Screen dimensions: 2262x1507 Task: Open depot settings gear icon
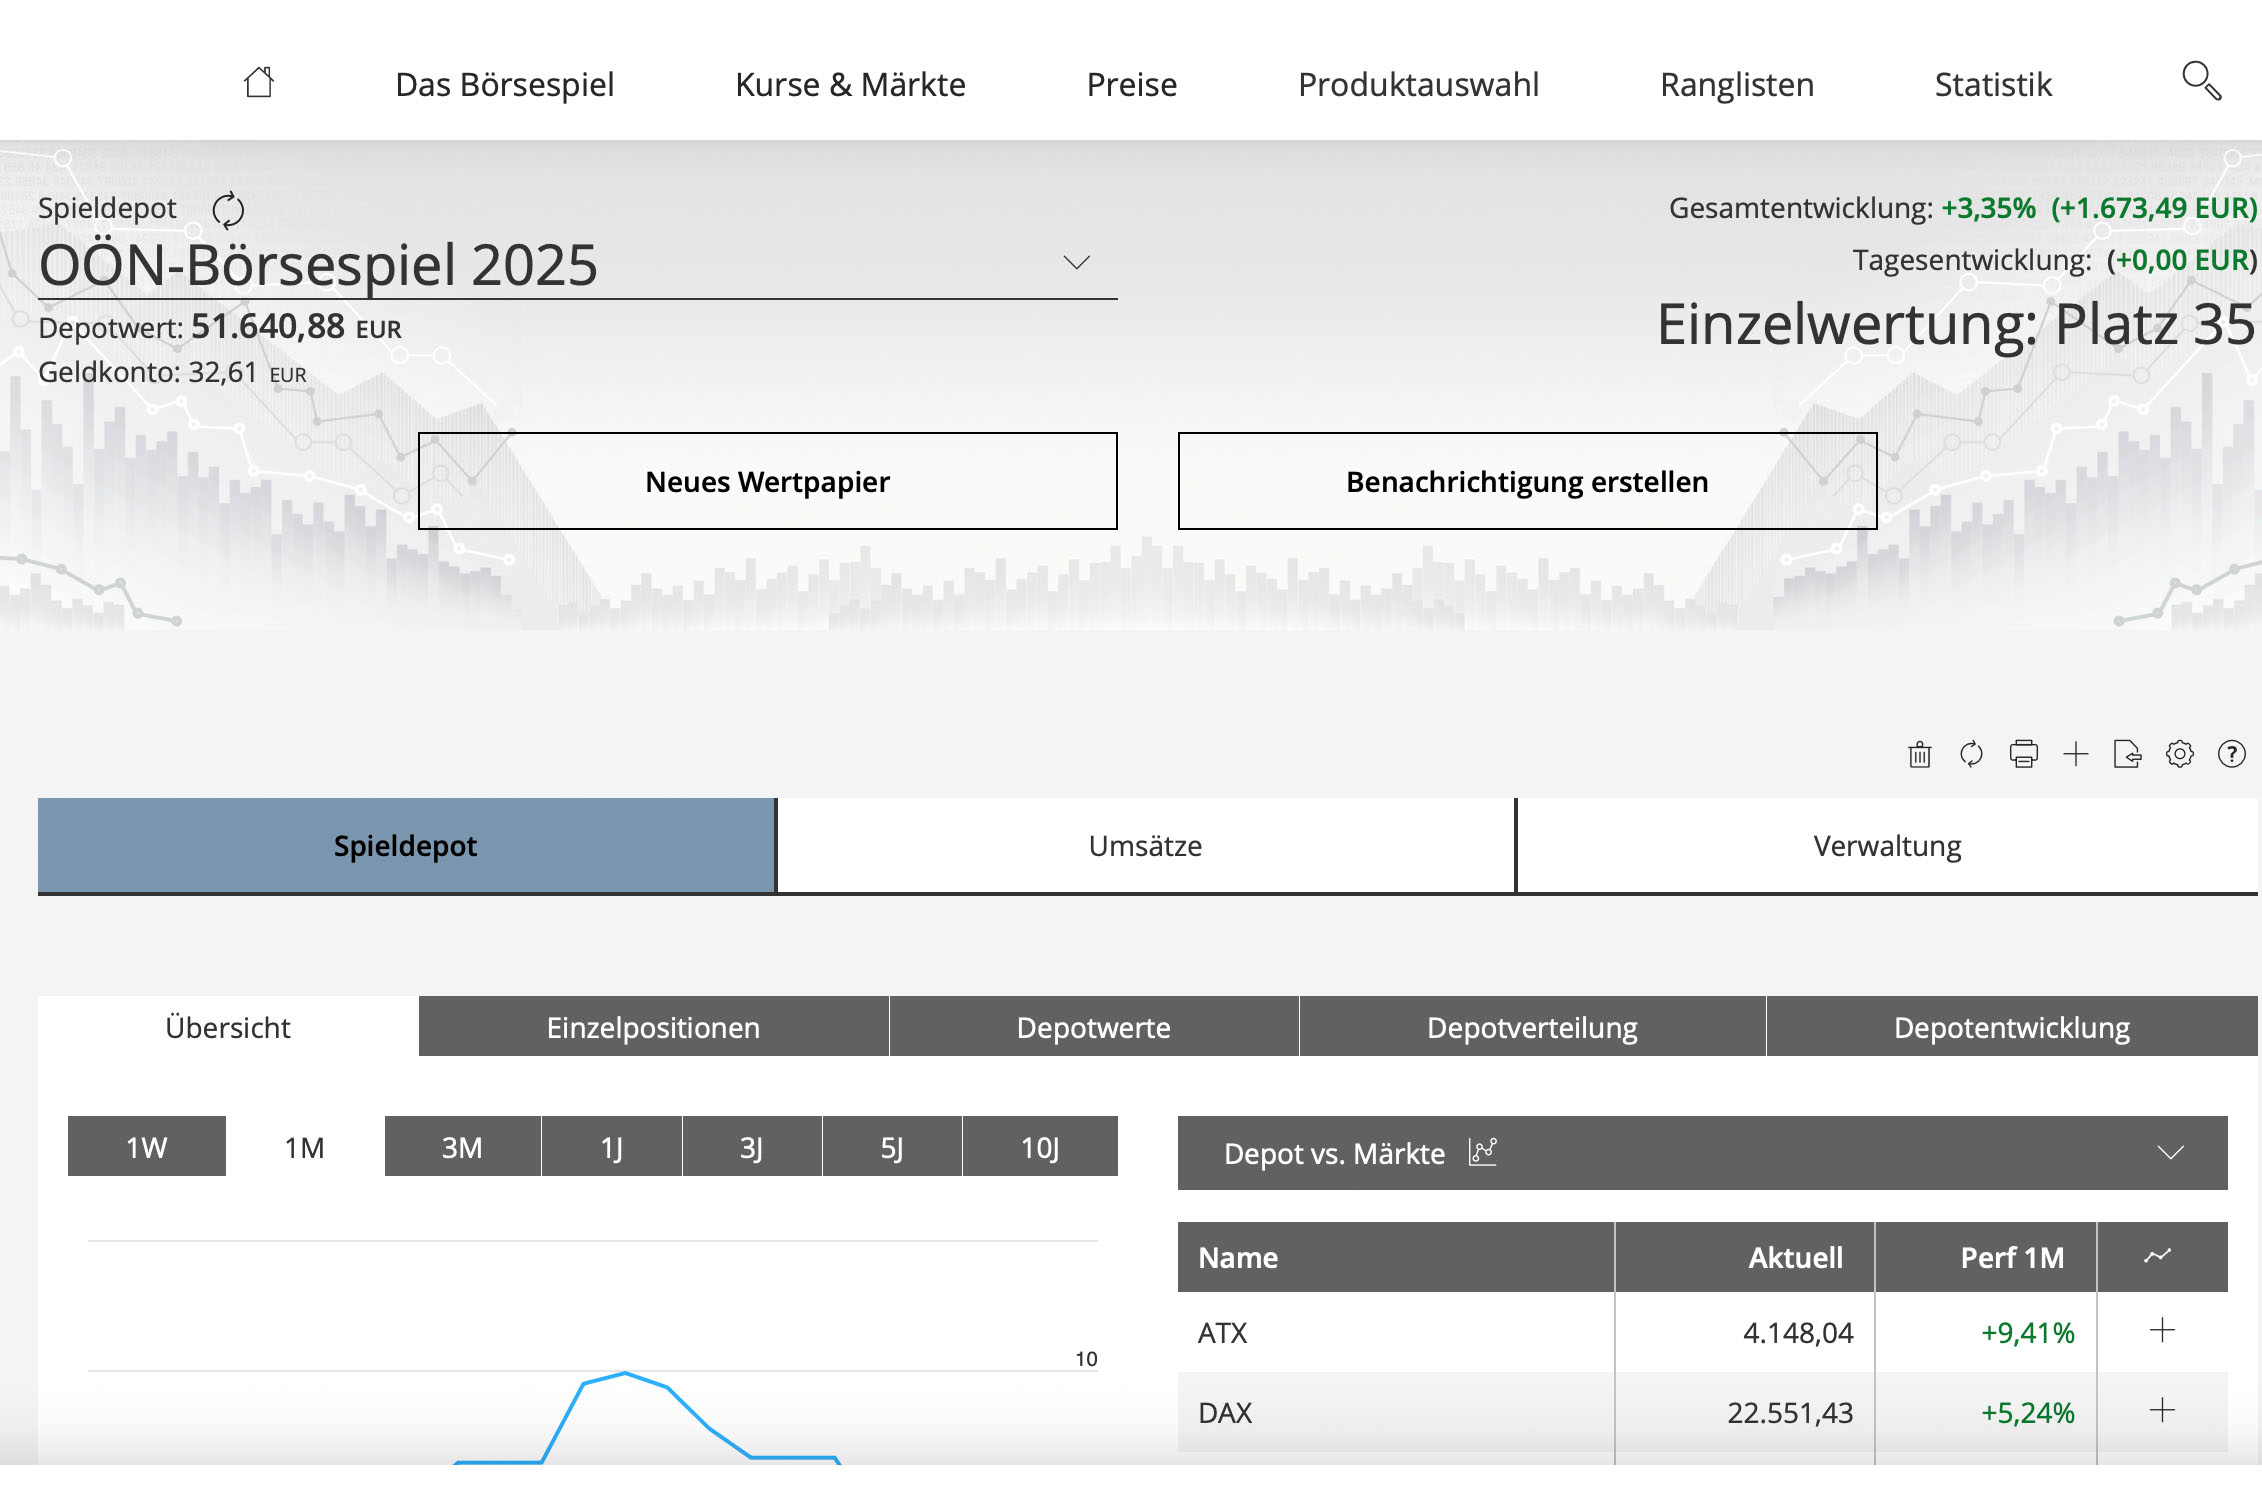tap(2180, 754)
